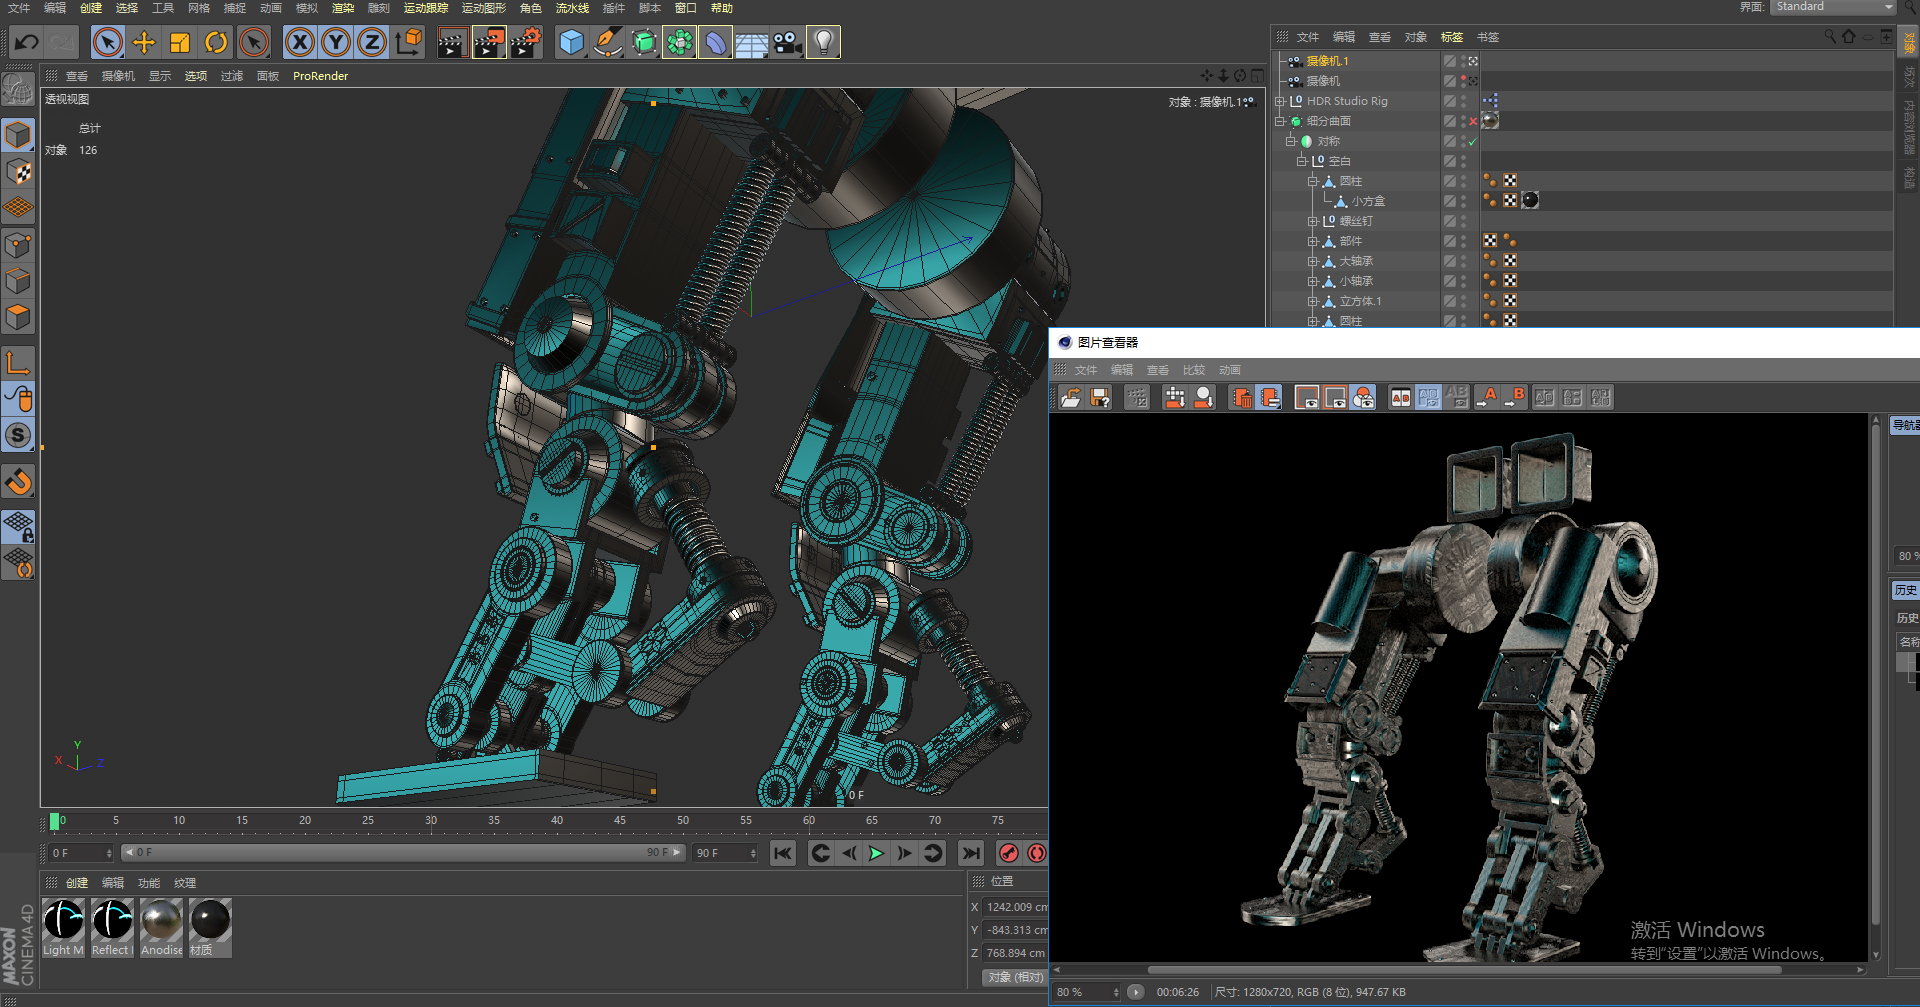Enable the 细分曲面 object via red X
Viewport: 1920px width, 1007px height.
click(x=1473, y=121)
